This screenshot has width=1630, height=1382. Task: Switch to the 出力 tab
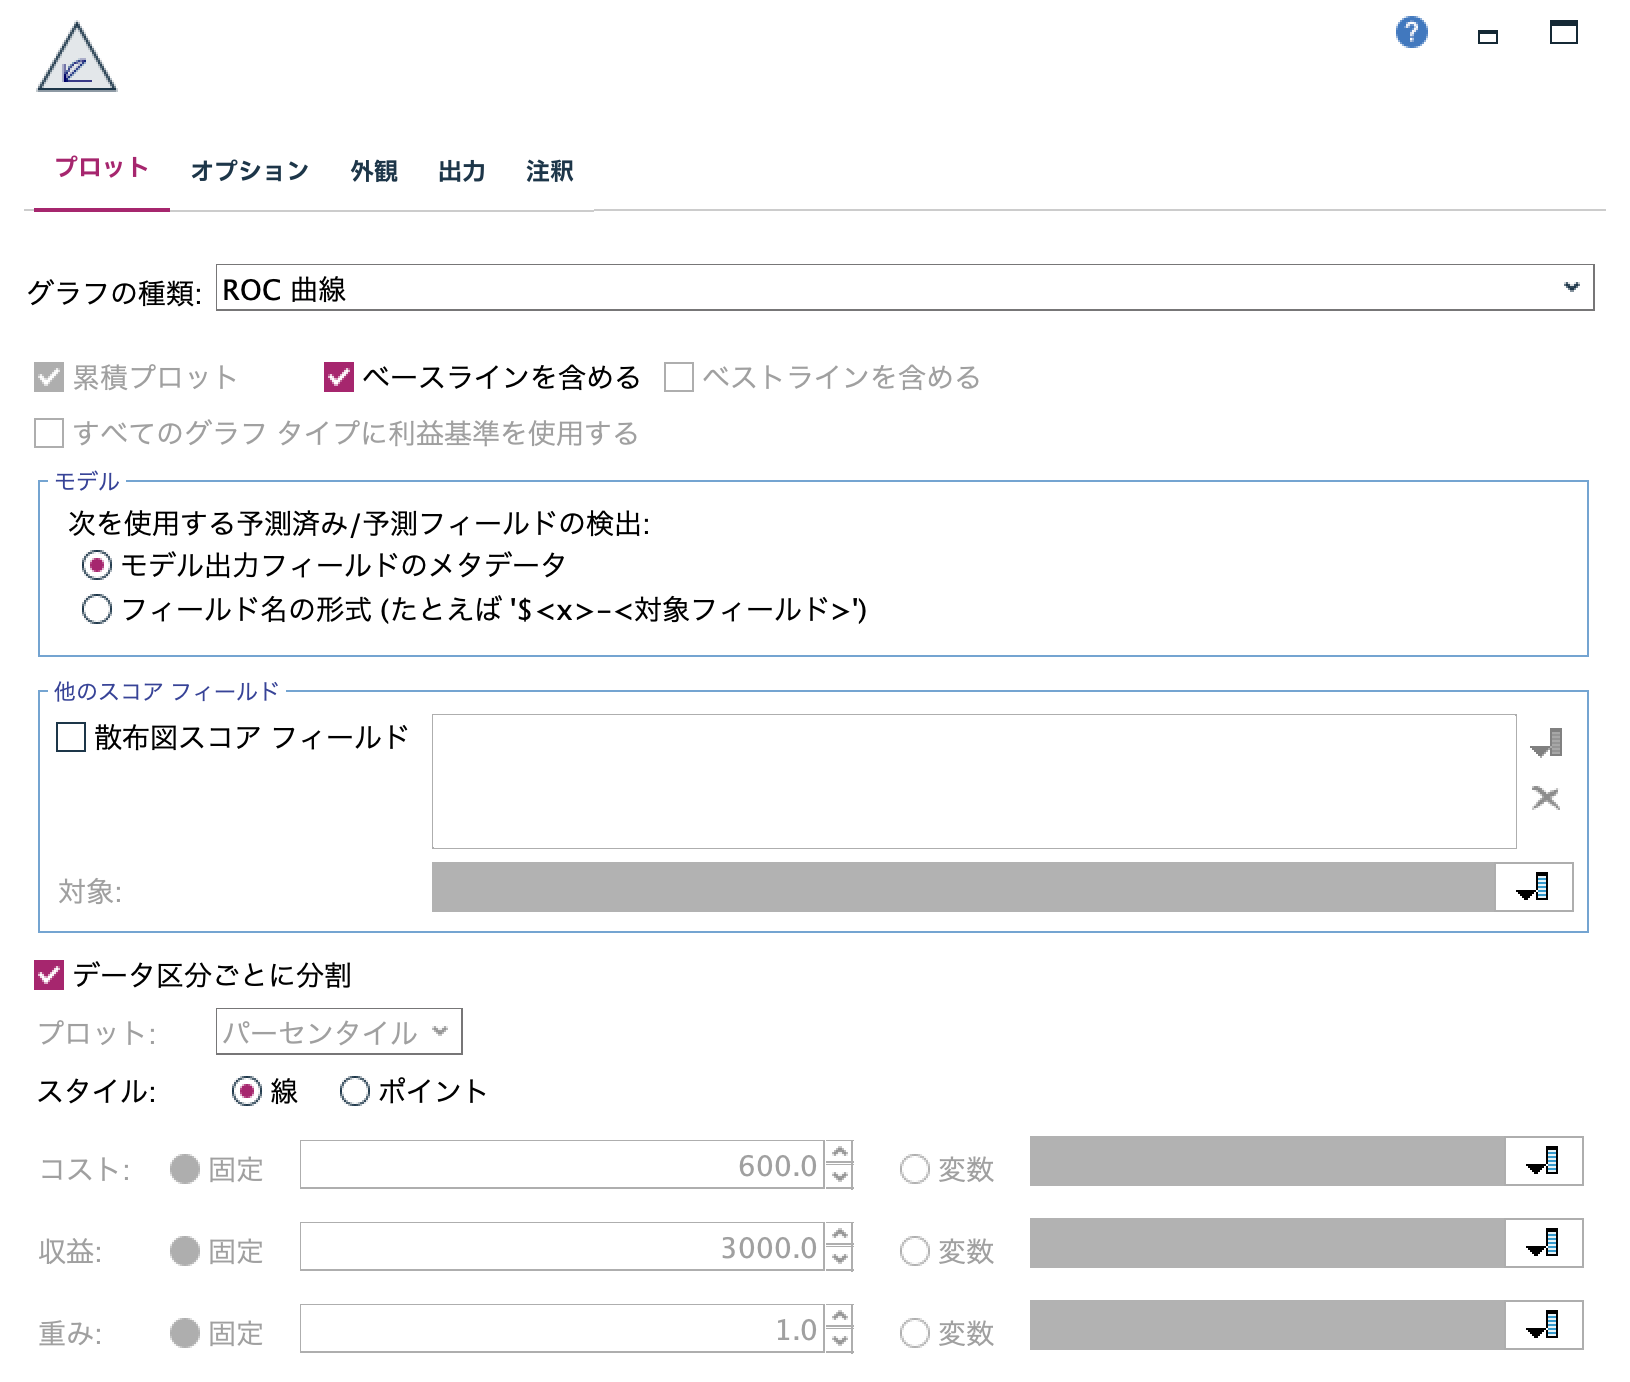coord(460,170)
